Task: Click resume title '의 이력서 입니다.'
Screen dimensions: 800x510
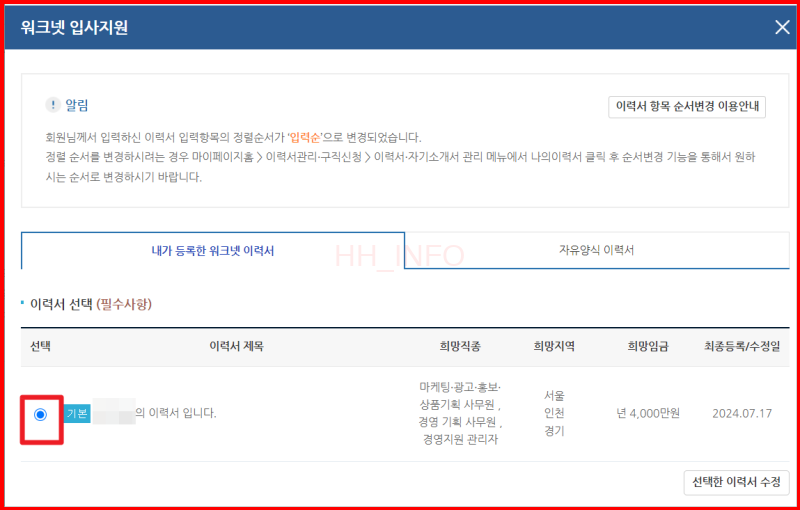Action: pyautogui.click(x=176, y=413)
